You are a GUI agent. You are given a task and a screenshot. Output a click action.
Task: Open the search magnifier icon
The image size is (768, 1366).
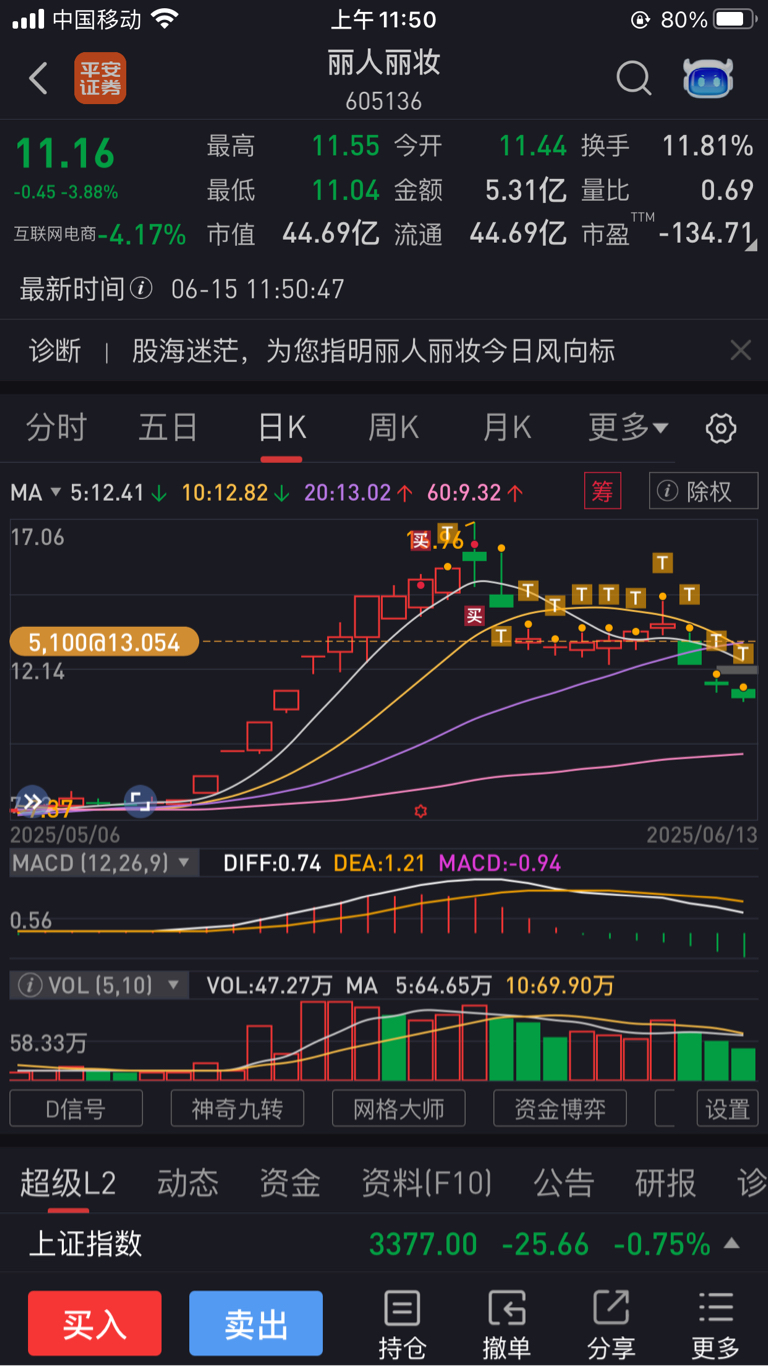(634, 78)
